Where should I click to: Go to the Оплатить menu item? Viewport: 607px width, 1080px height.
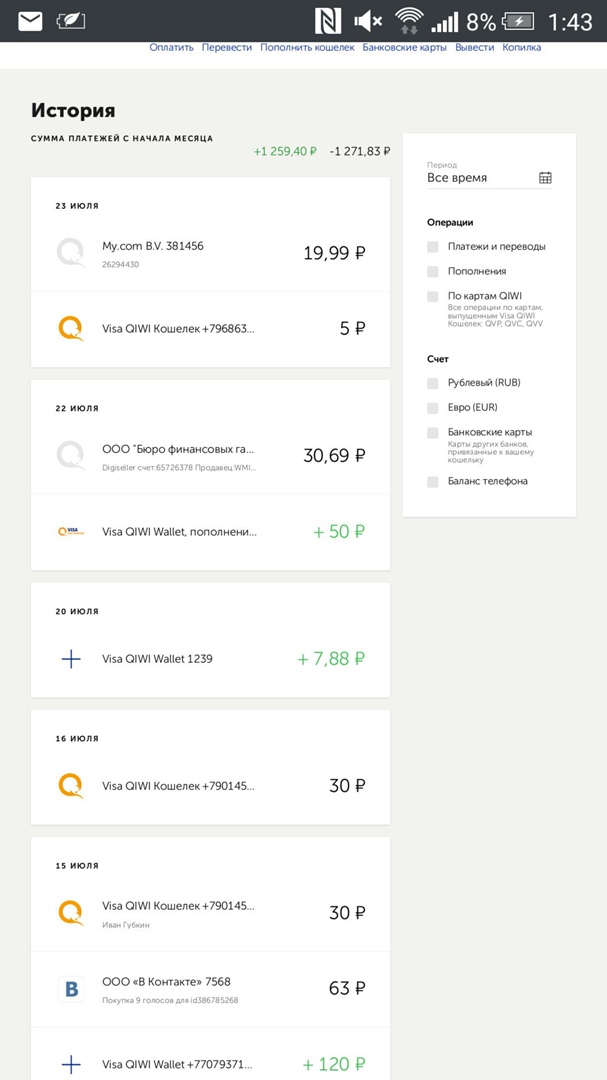[x=171, y=47]
